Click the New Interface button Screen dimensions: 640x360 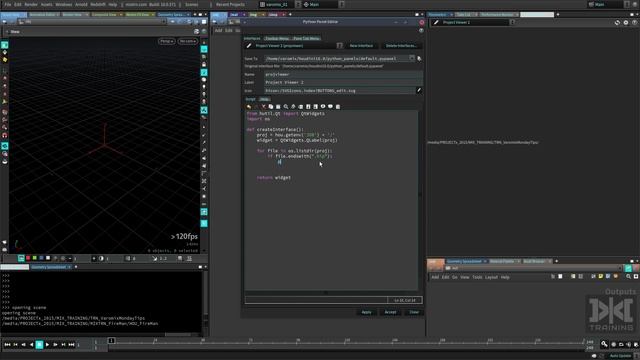[361, 46]
